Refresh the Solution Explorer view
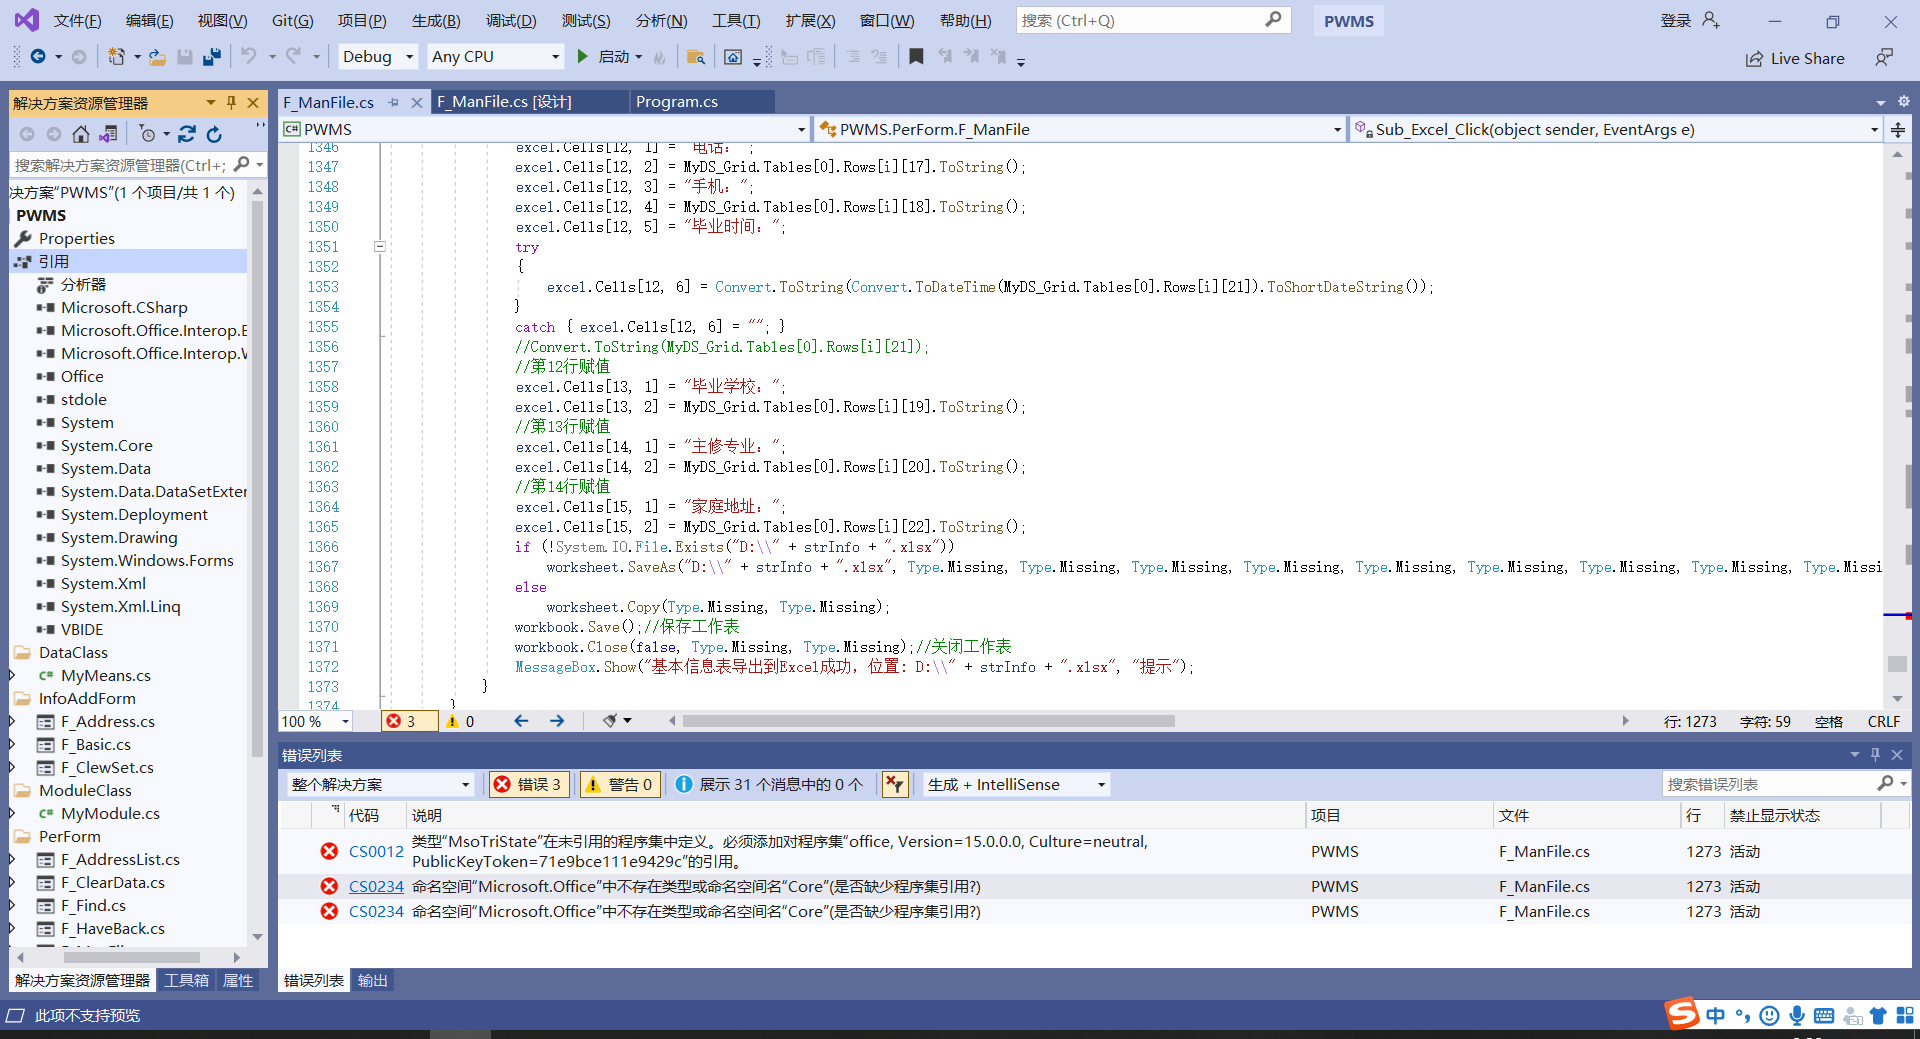 214,134
